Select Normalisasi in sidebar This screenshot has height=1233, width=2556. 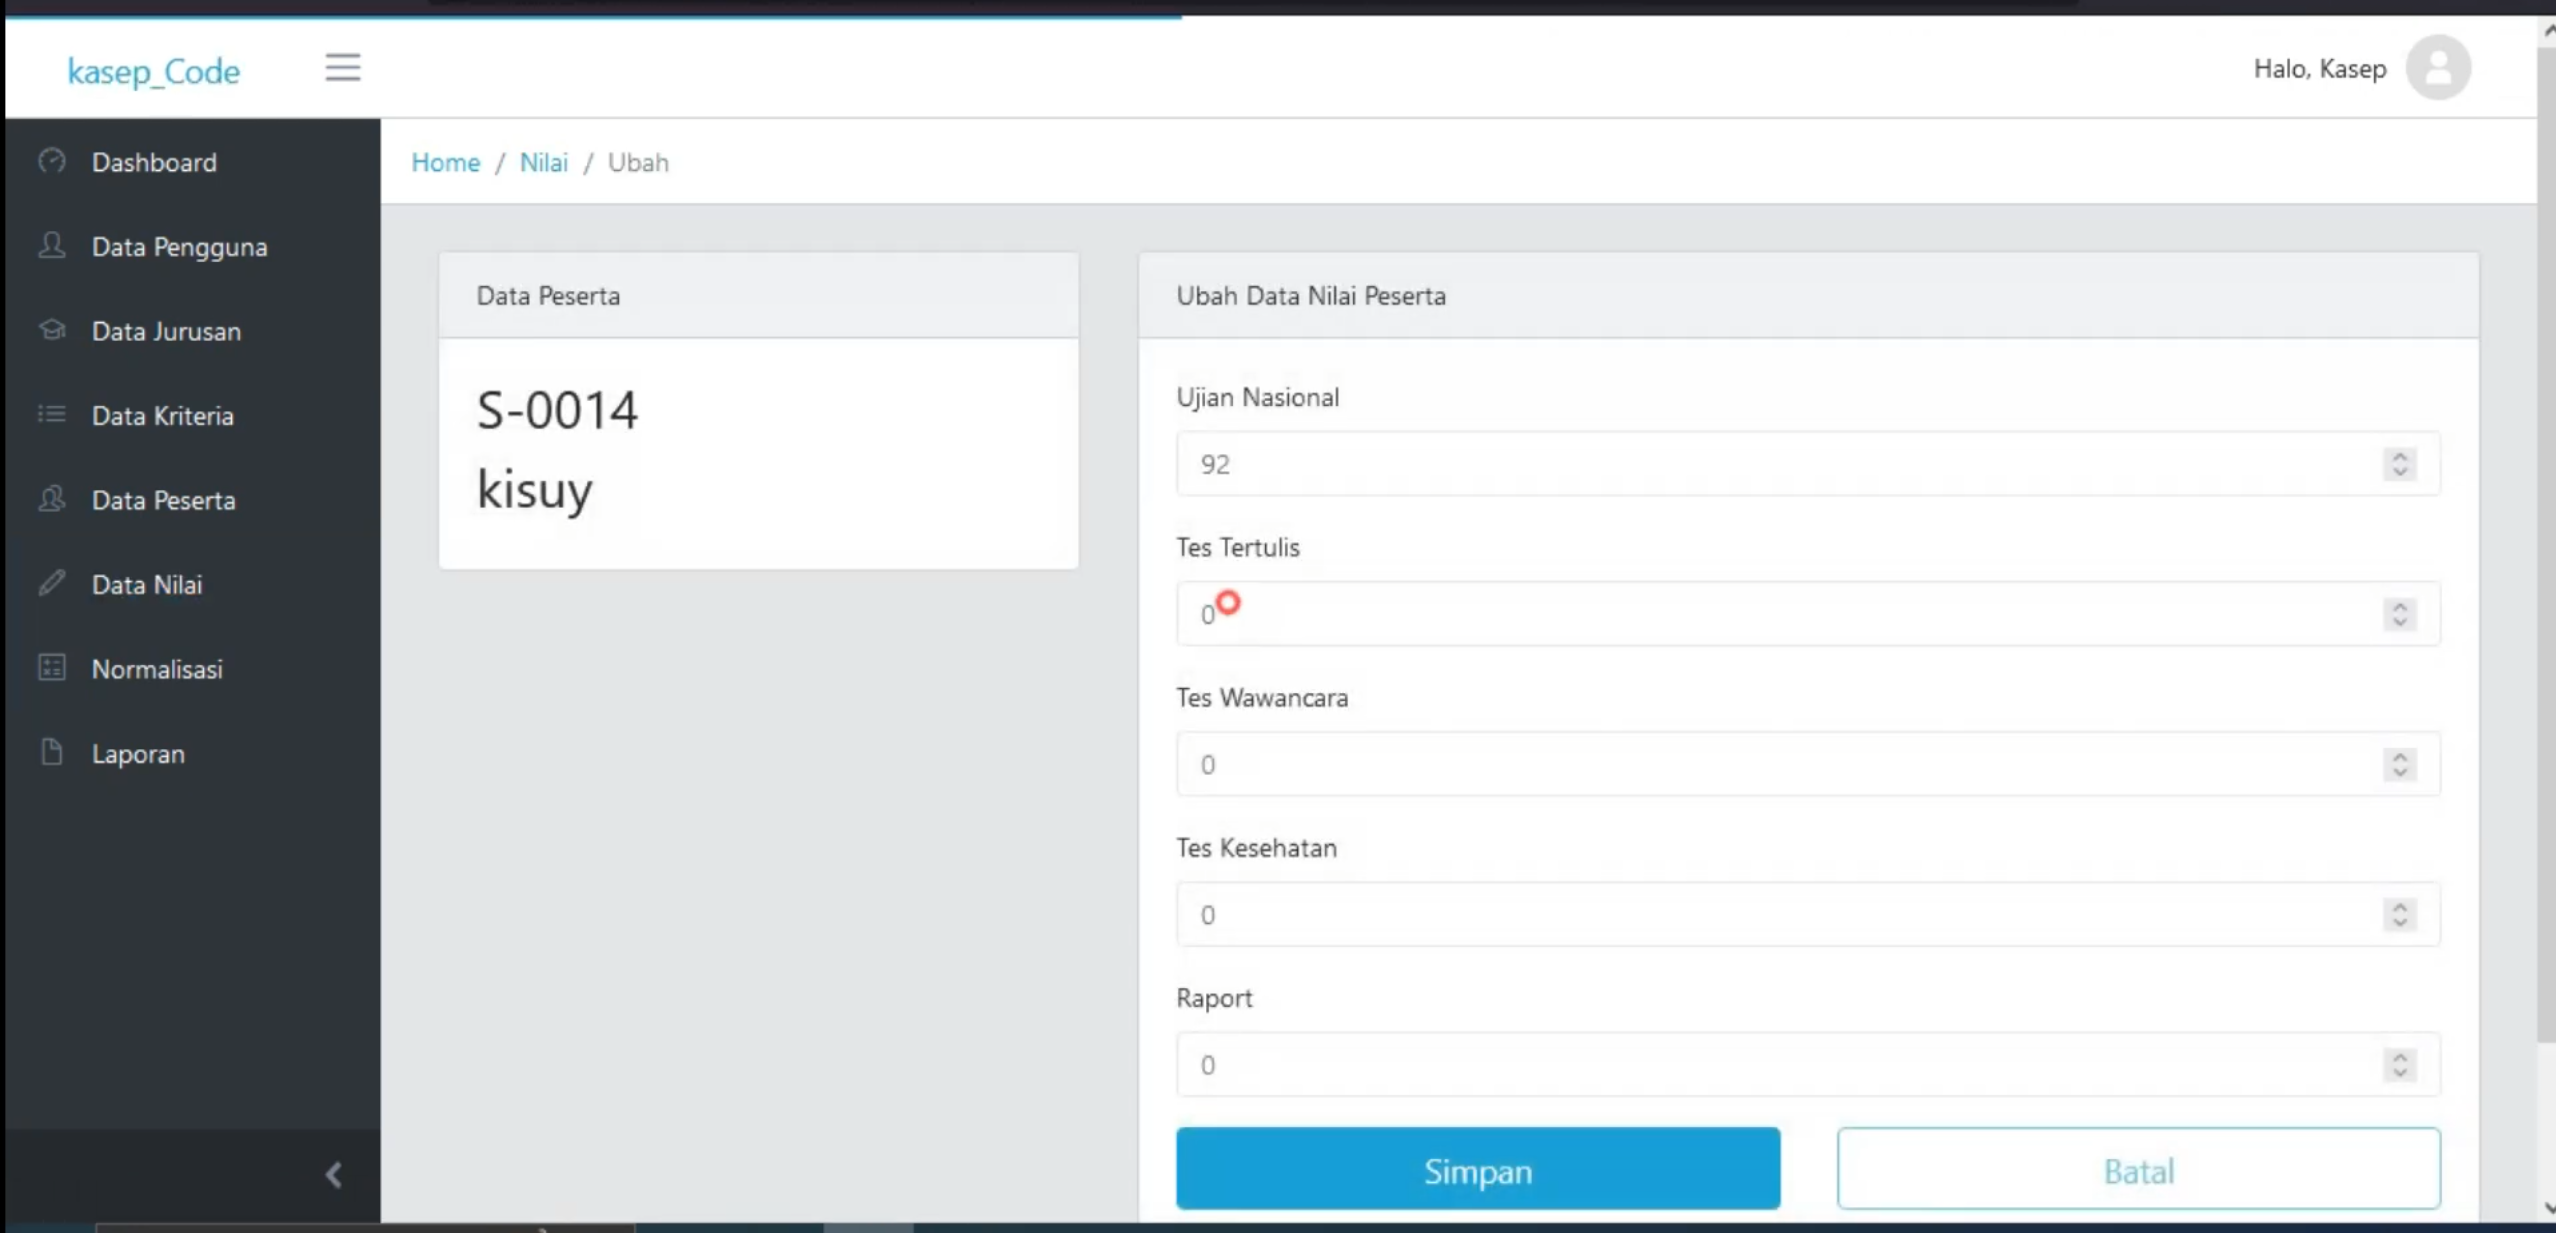click(192, 669)
